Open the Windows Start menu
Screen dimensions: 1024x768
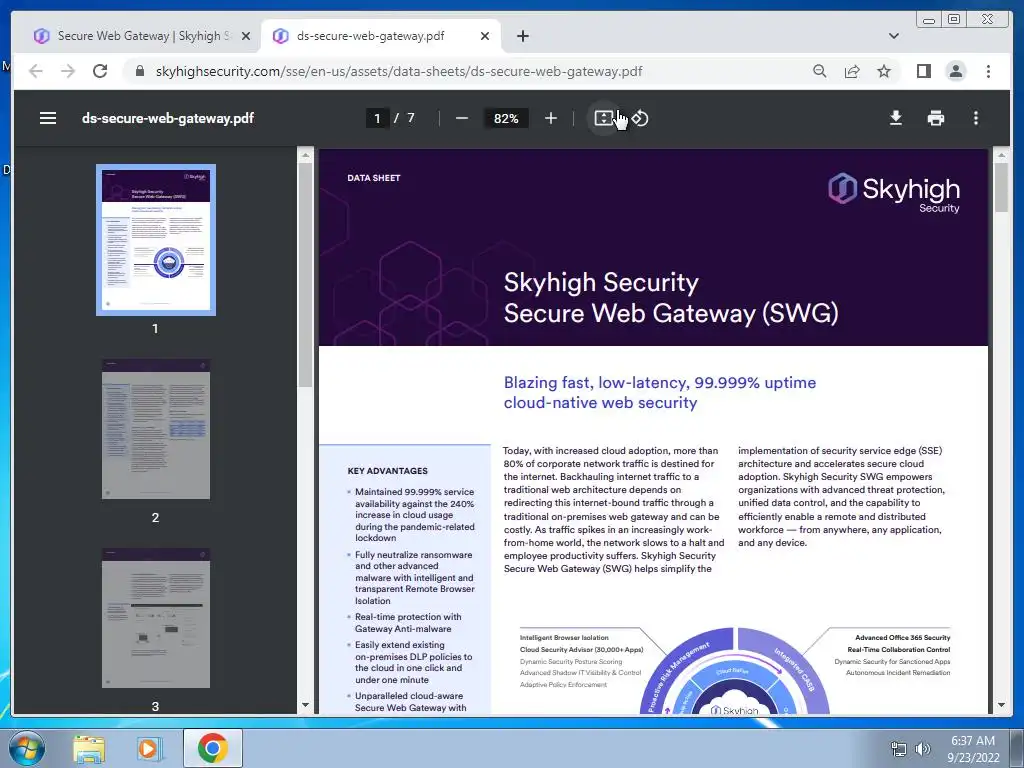point(26,748)
